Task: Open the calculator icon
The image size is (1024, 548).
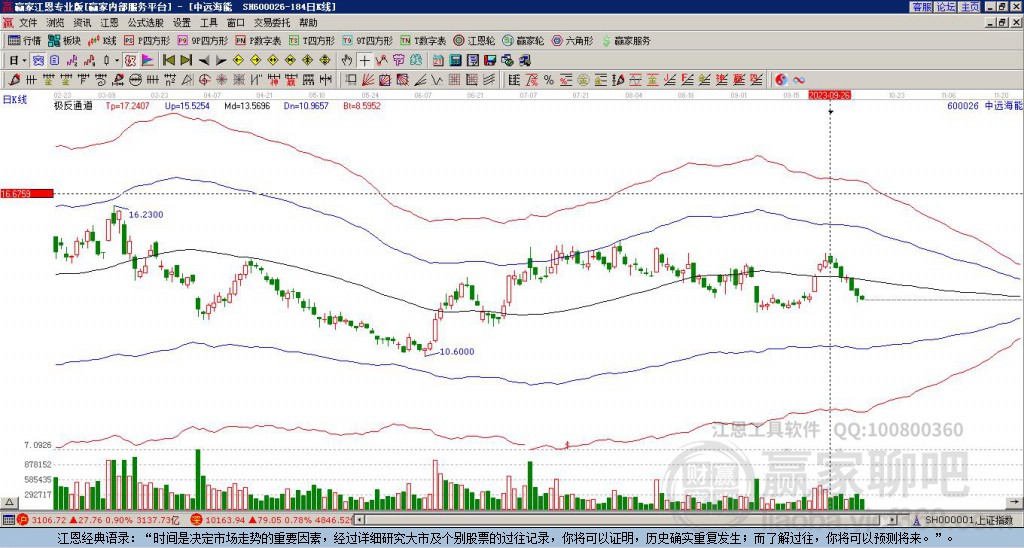Action: coord(455,61)
